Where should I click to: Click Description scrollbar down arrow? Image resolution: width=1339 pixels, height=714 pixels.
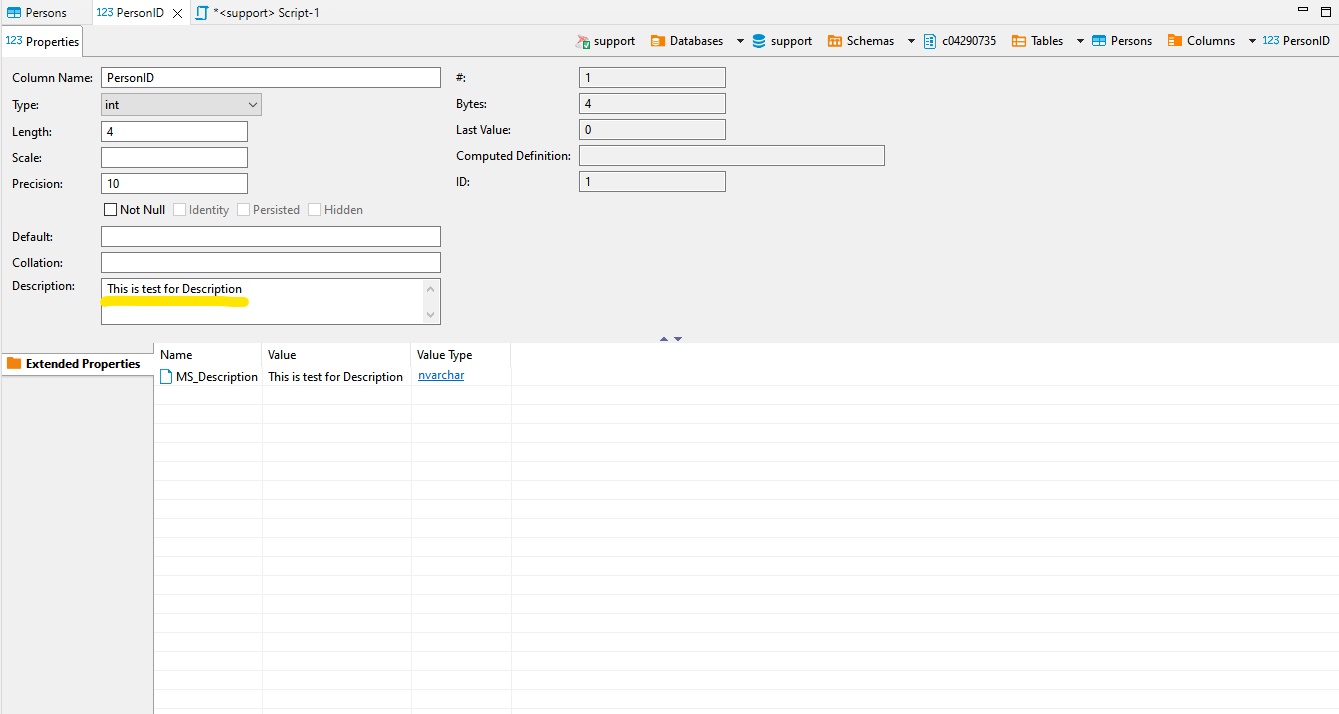click(x=431, y=314)
